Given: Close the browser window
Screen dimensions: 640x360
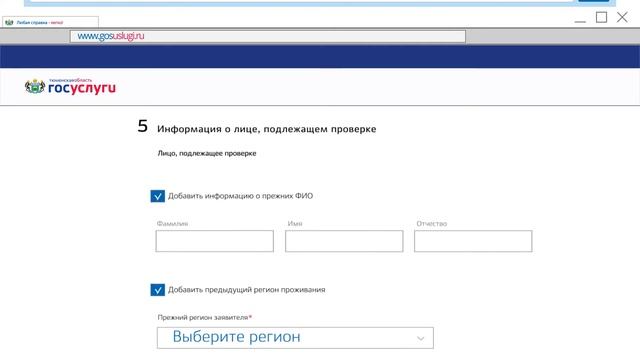Looking at the screenshot, I should tap(622, 17).
